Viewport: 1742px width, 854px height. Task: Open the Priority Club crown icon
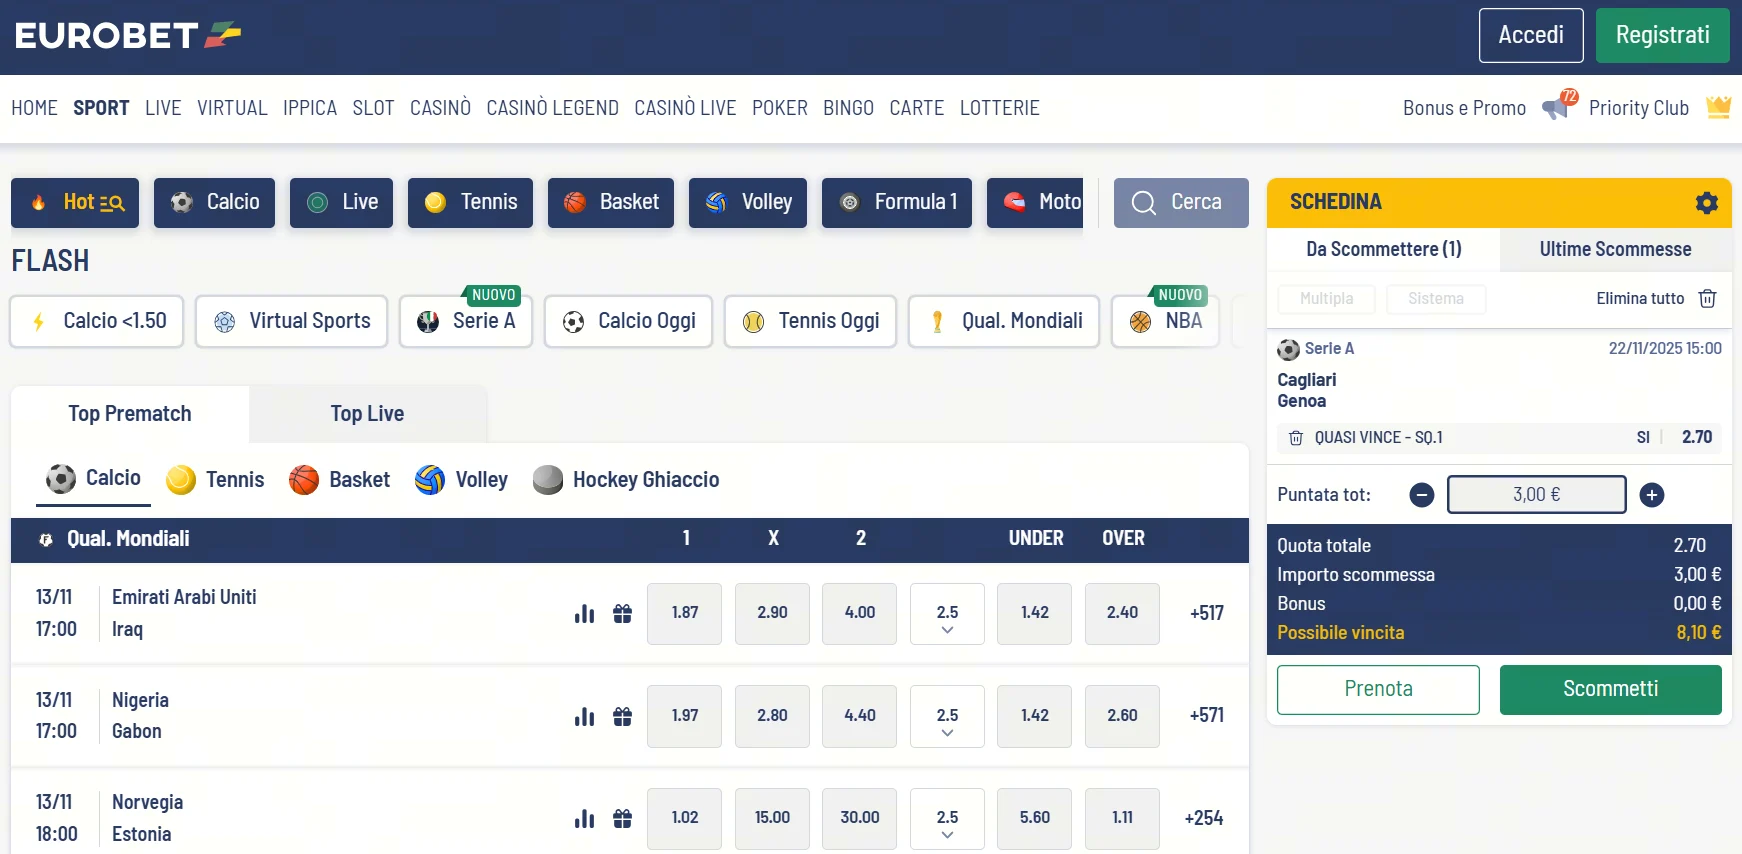pyautogui.click(x=1718, y=107)
